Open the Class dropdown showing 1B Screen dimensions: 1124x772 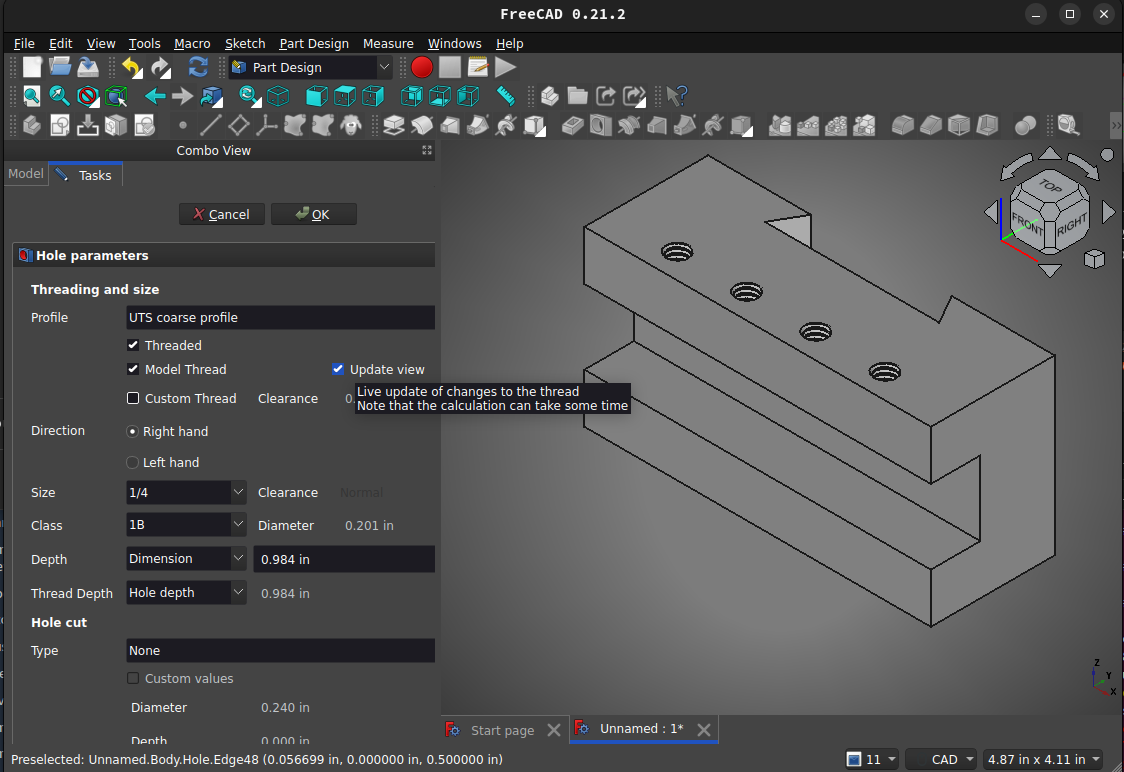pyautogui.click(x=186, y=525)
